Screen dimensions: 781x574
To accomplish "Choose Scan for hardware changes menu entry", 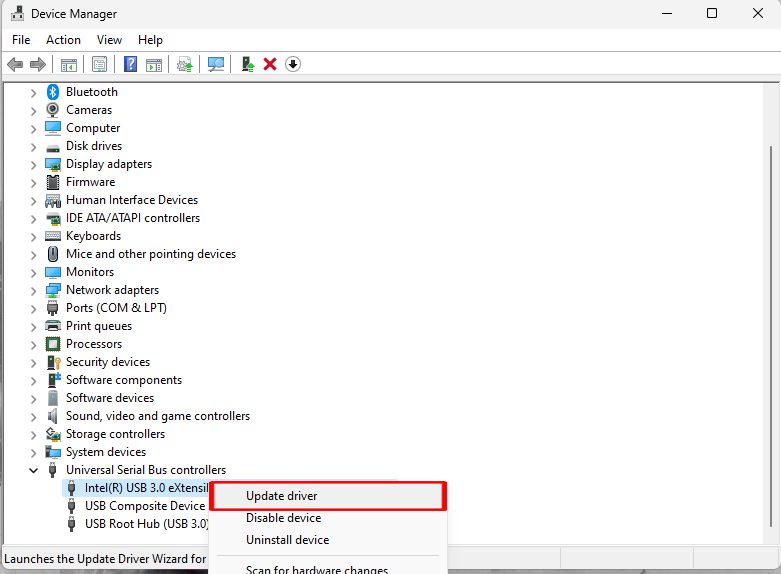I will pos(328,569).
